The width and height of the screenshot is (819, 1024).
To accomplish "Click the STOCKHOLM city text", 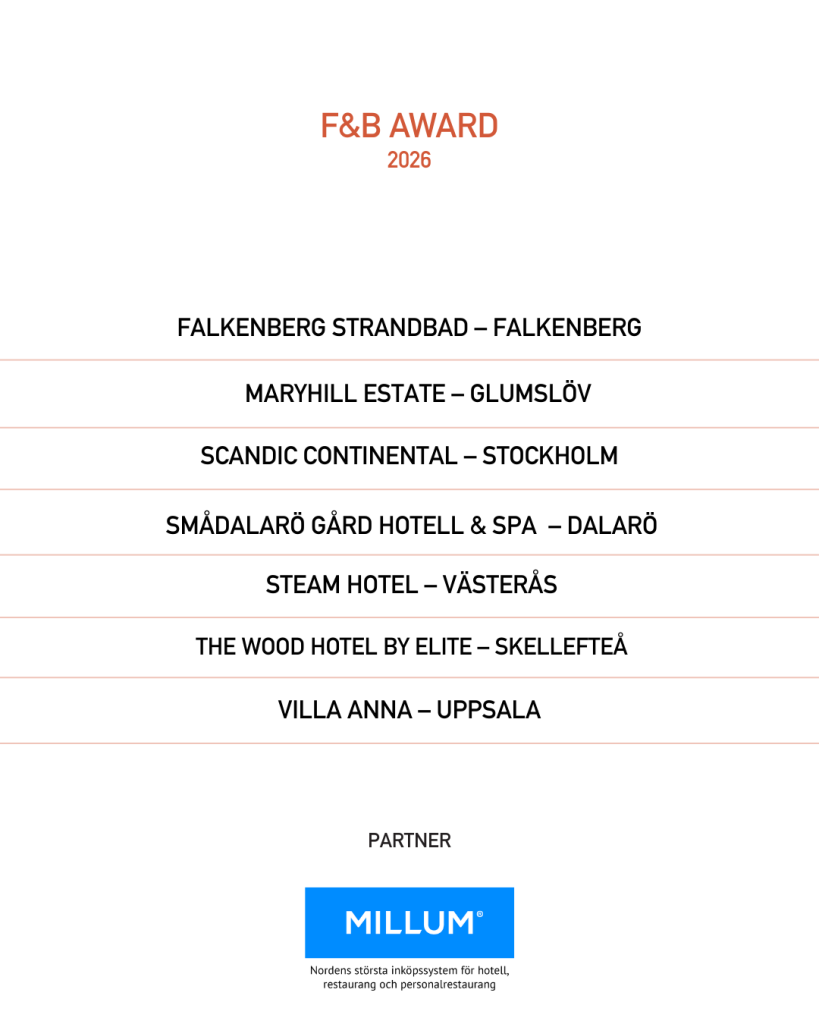I will pos(550,456).
